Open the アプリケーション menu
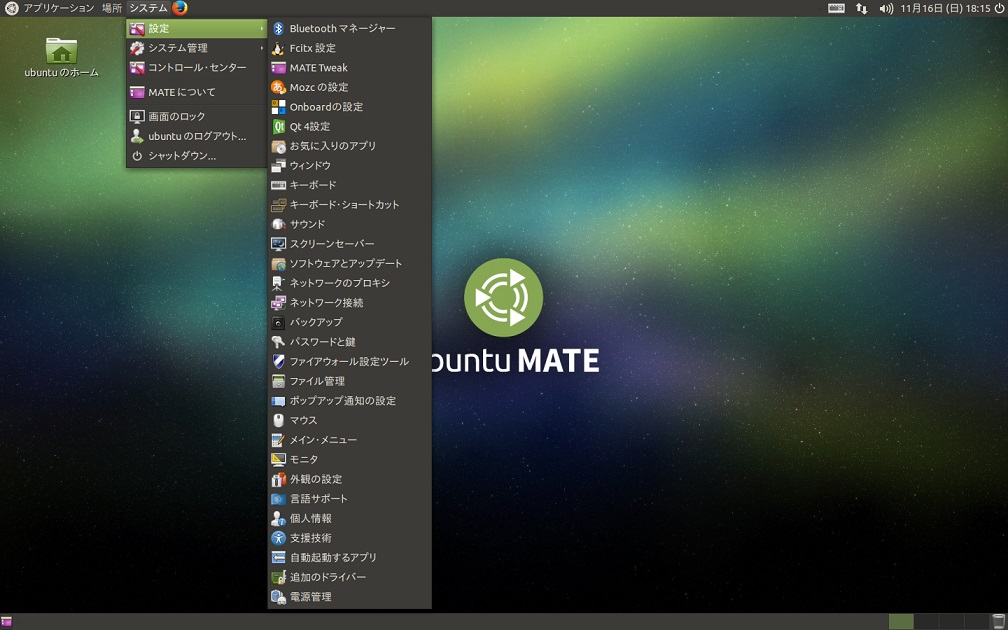The height and width of the screenshot is (630, 1008). [x=58, y=8]
